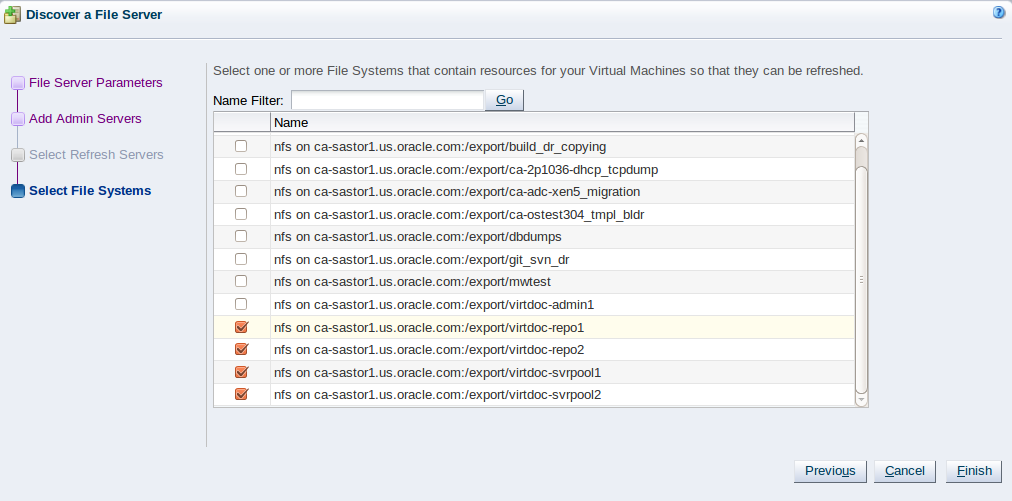Click the Discover a File Server title icon
The height and width of the screenshot is (501, 1012).
[12, 14]
